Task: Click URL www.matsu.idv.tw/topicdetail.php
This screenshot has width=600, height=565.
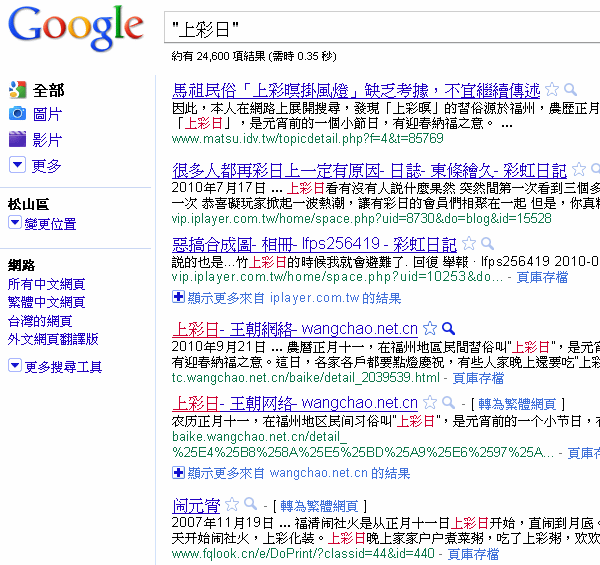Action: pos(308,138)
